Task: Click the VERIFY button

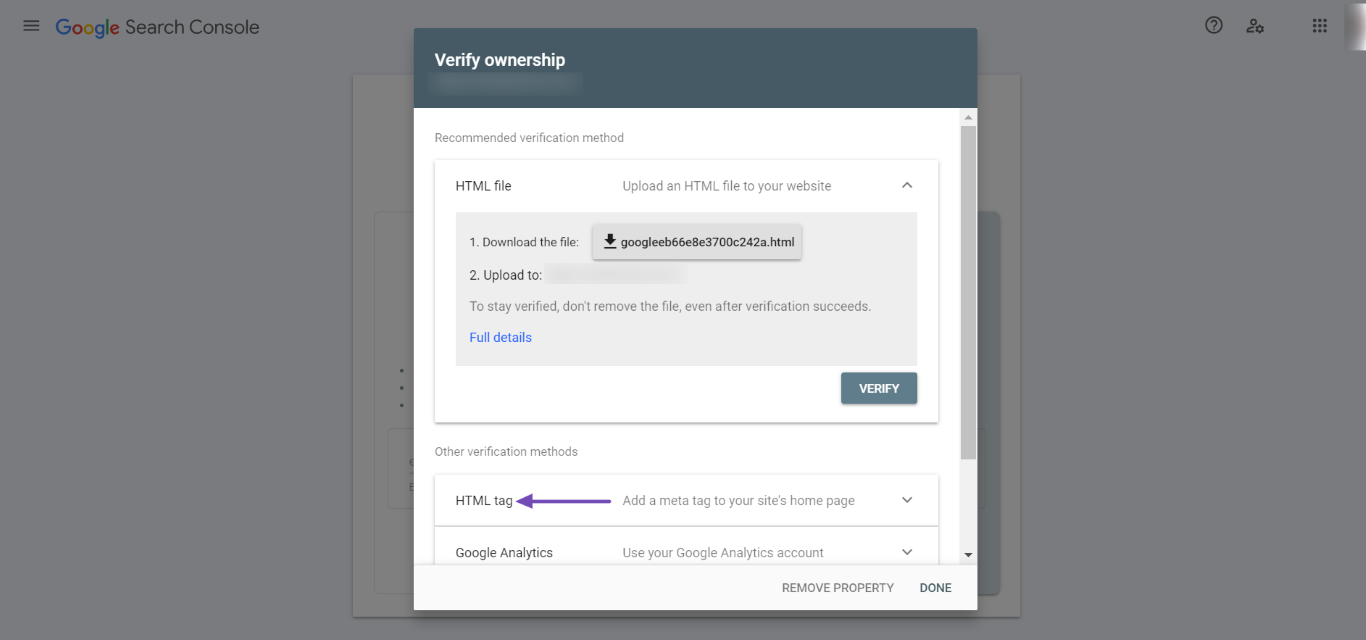Action: 878,388
